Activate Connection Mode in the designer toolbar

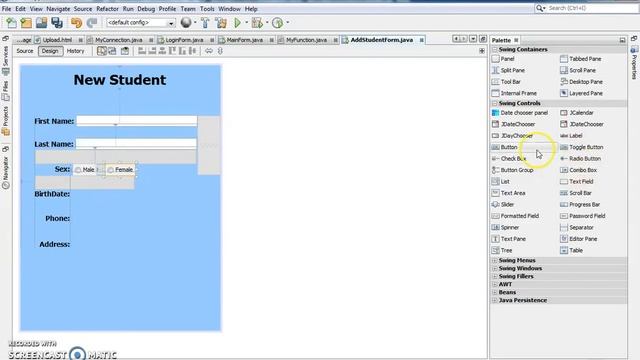(112, 51)
